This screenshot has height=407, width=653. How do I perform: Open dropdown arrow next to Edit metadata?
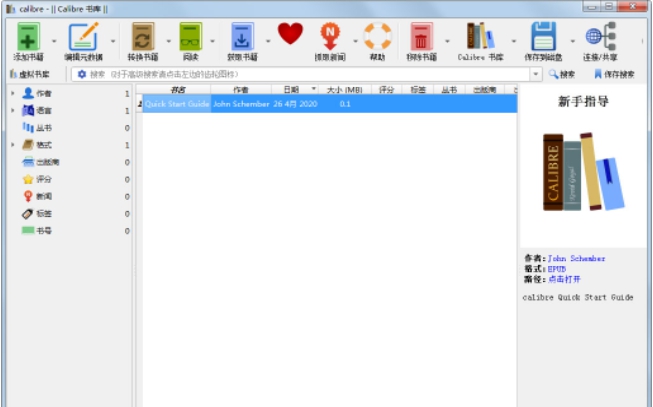pyautogui.click(x=113, y=41)
